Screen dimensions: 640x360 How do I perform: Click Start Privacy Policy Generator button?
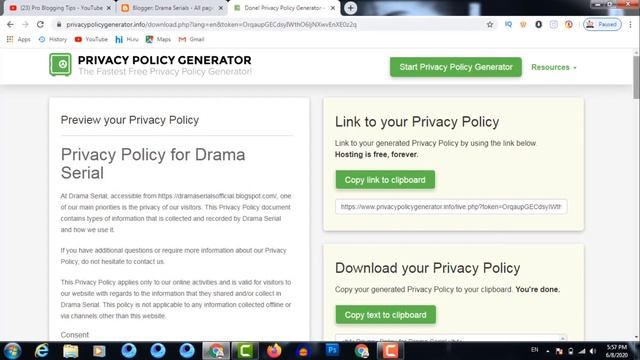456,67
